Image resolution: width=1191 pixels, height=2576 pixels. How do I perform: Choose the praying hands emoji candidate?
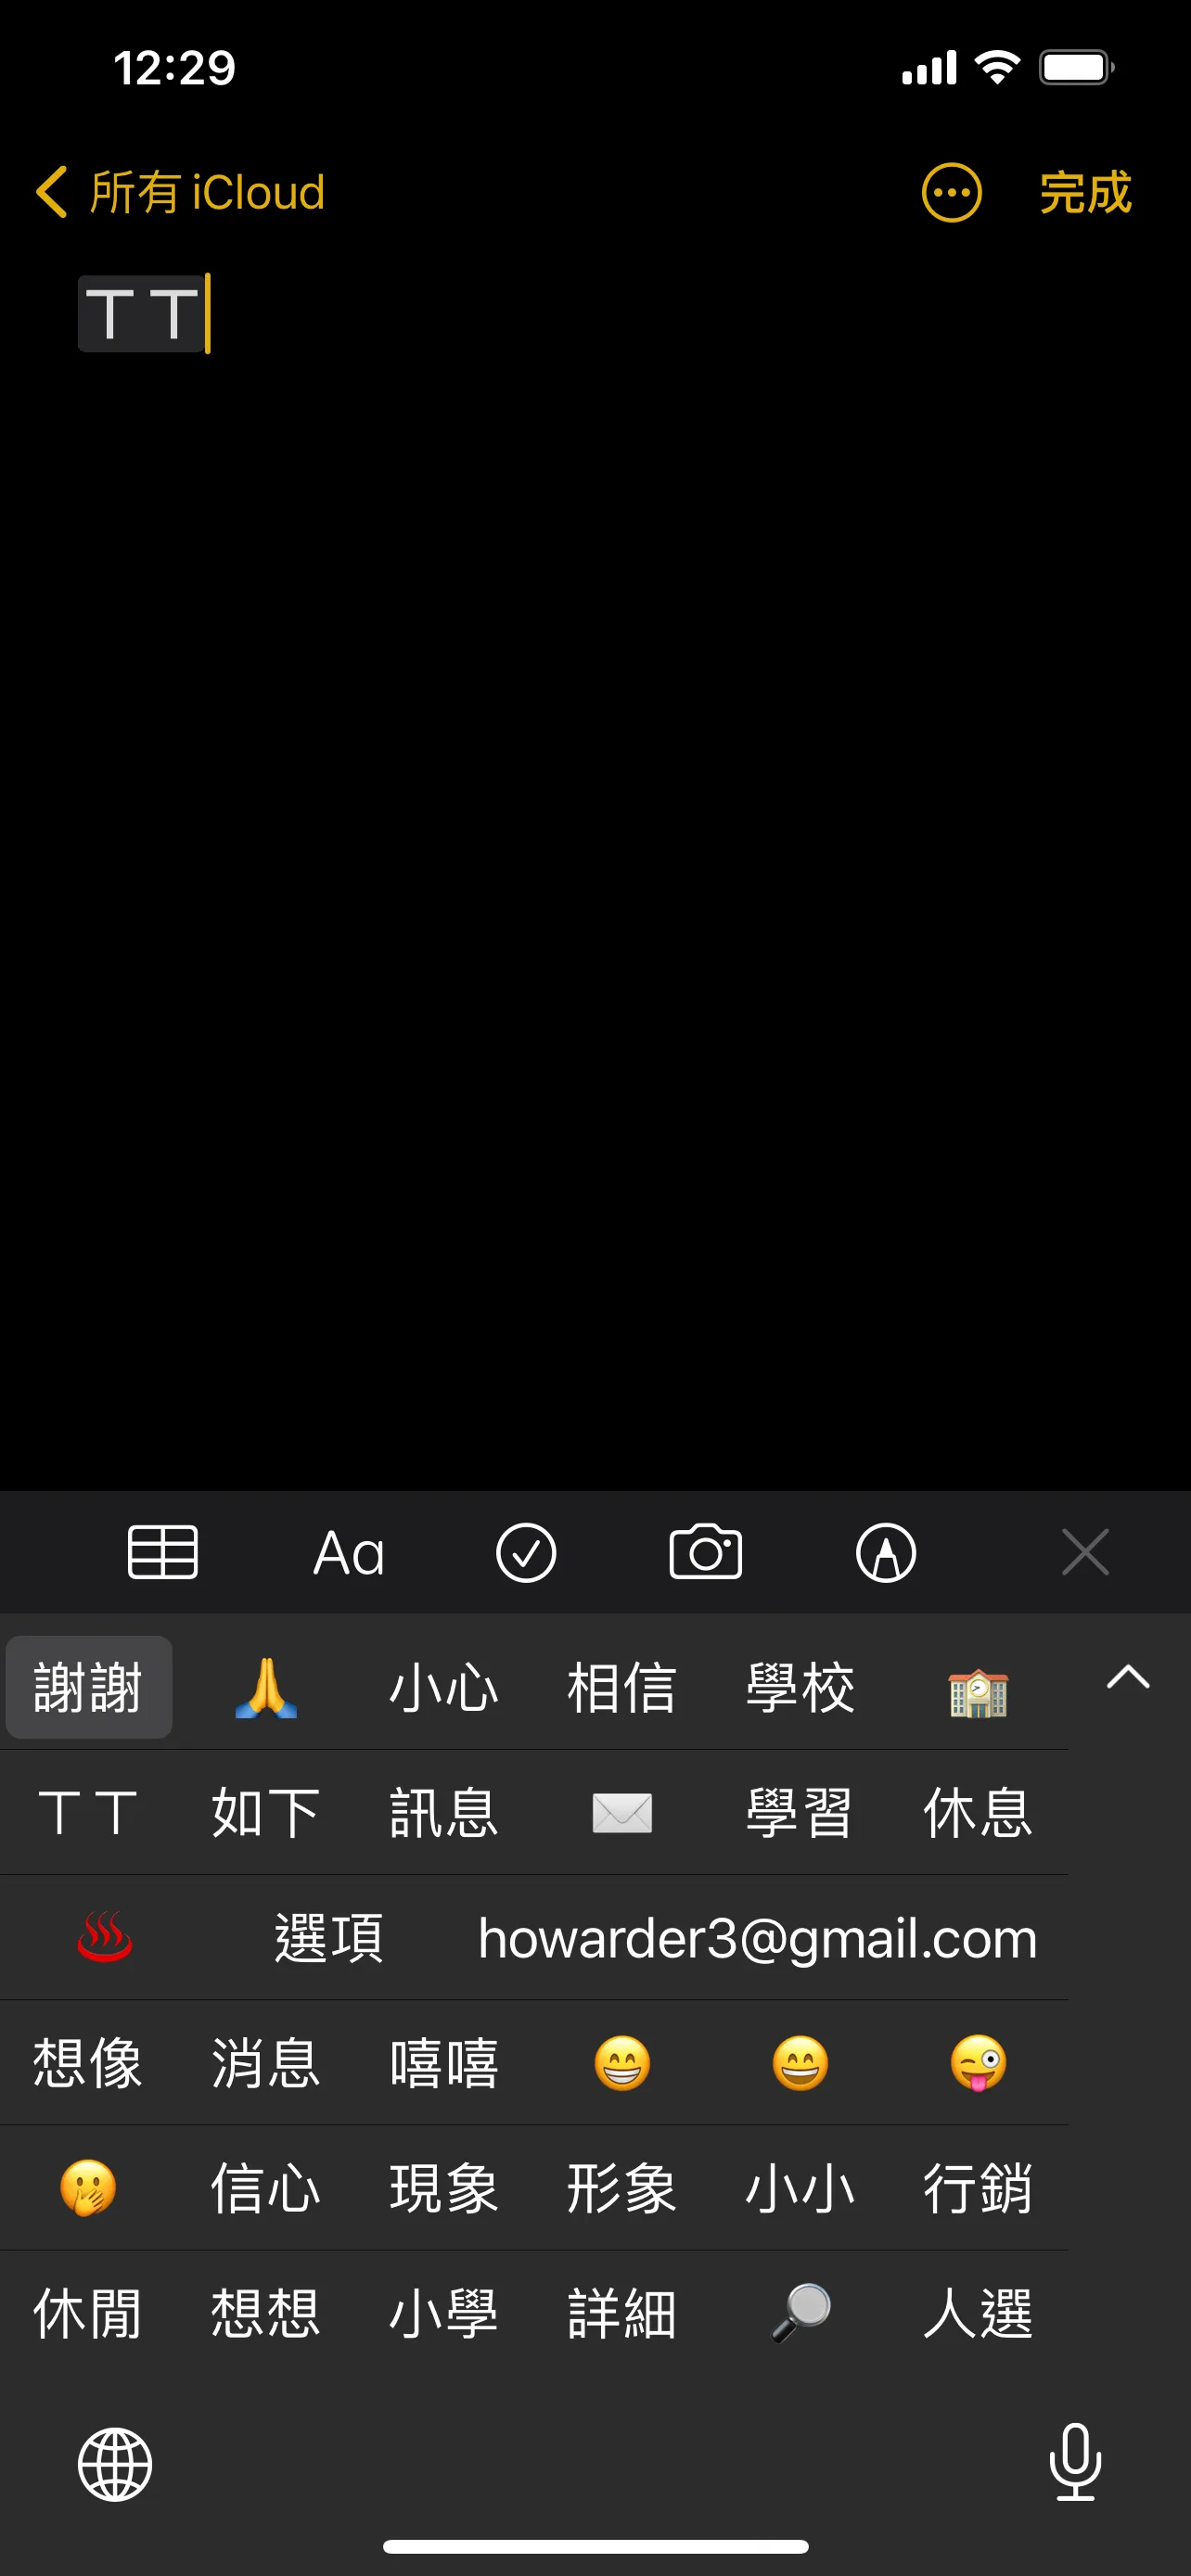(266, 1688)
